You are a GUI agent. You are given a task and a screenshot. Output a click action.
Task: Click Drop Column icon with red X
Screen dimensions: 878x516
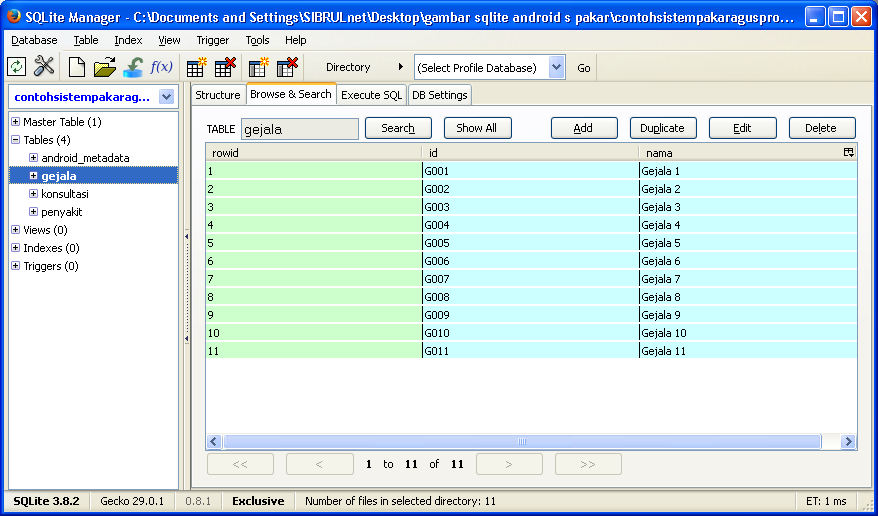click(x=288, y=67)
